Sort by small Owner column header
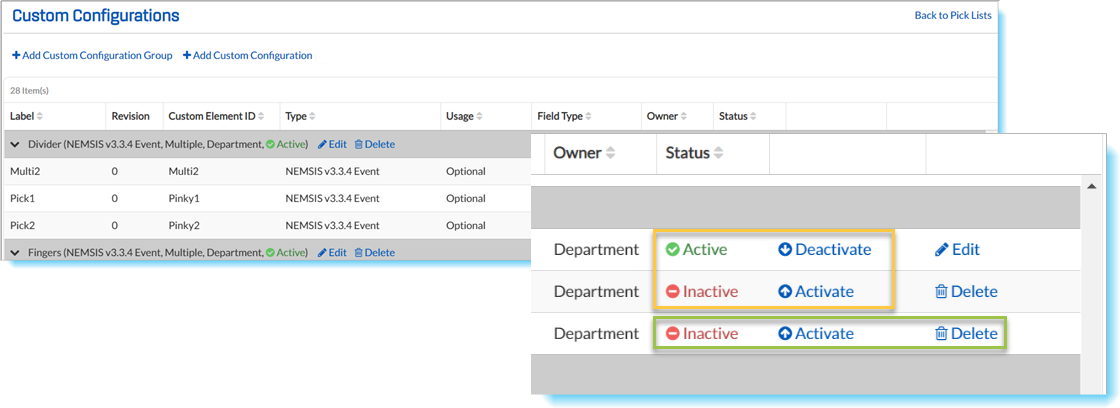1120x408 pixels. [668, 116]
